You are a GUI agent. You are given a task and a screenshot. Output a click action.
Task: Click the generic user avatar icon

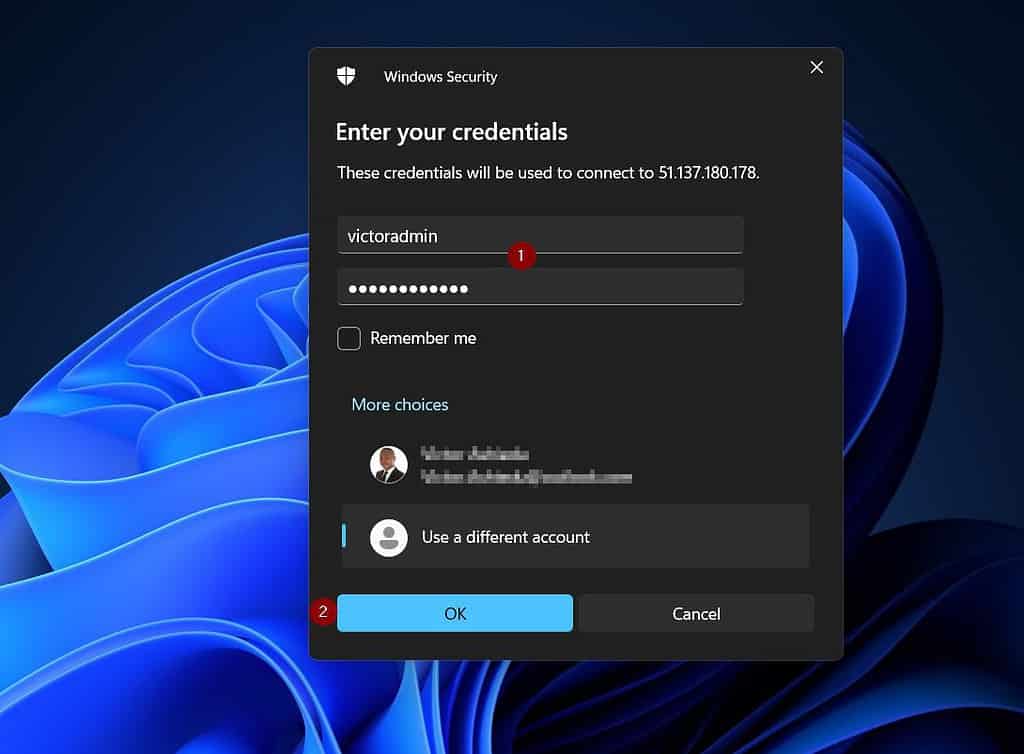click(389, 537)
